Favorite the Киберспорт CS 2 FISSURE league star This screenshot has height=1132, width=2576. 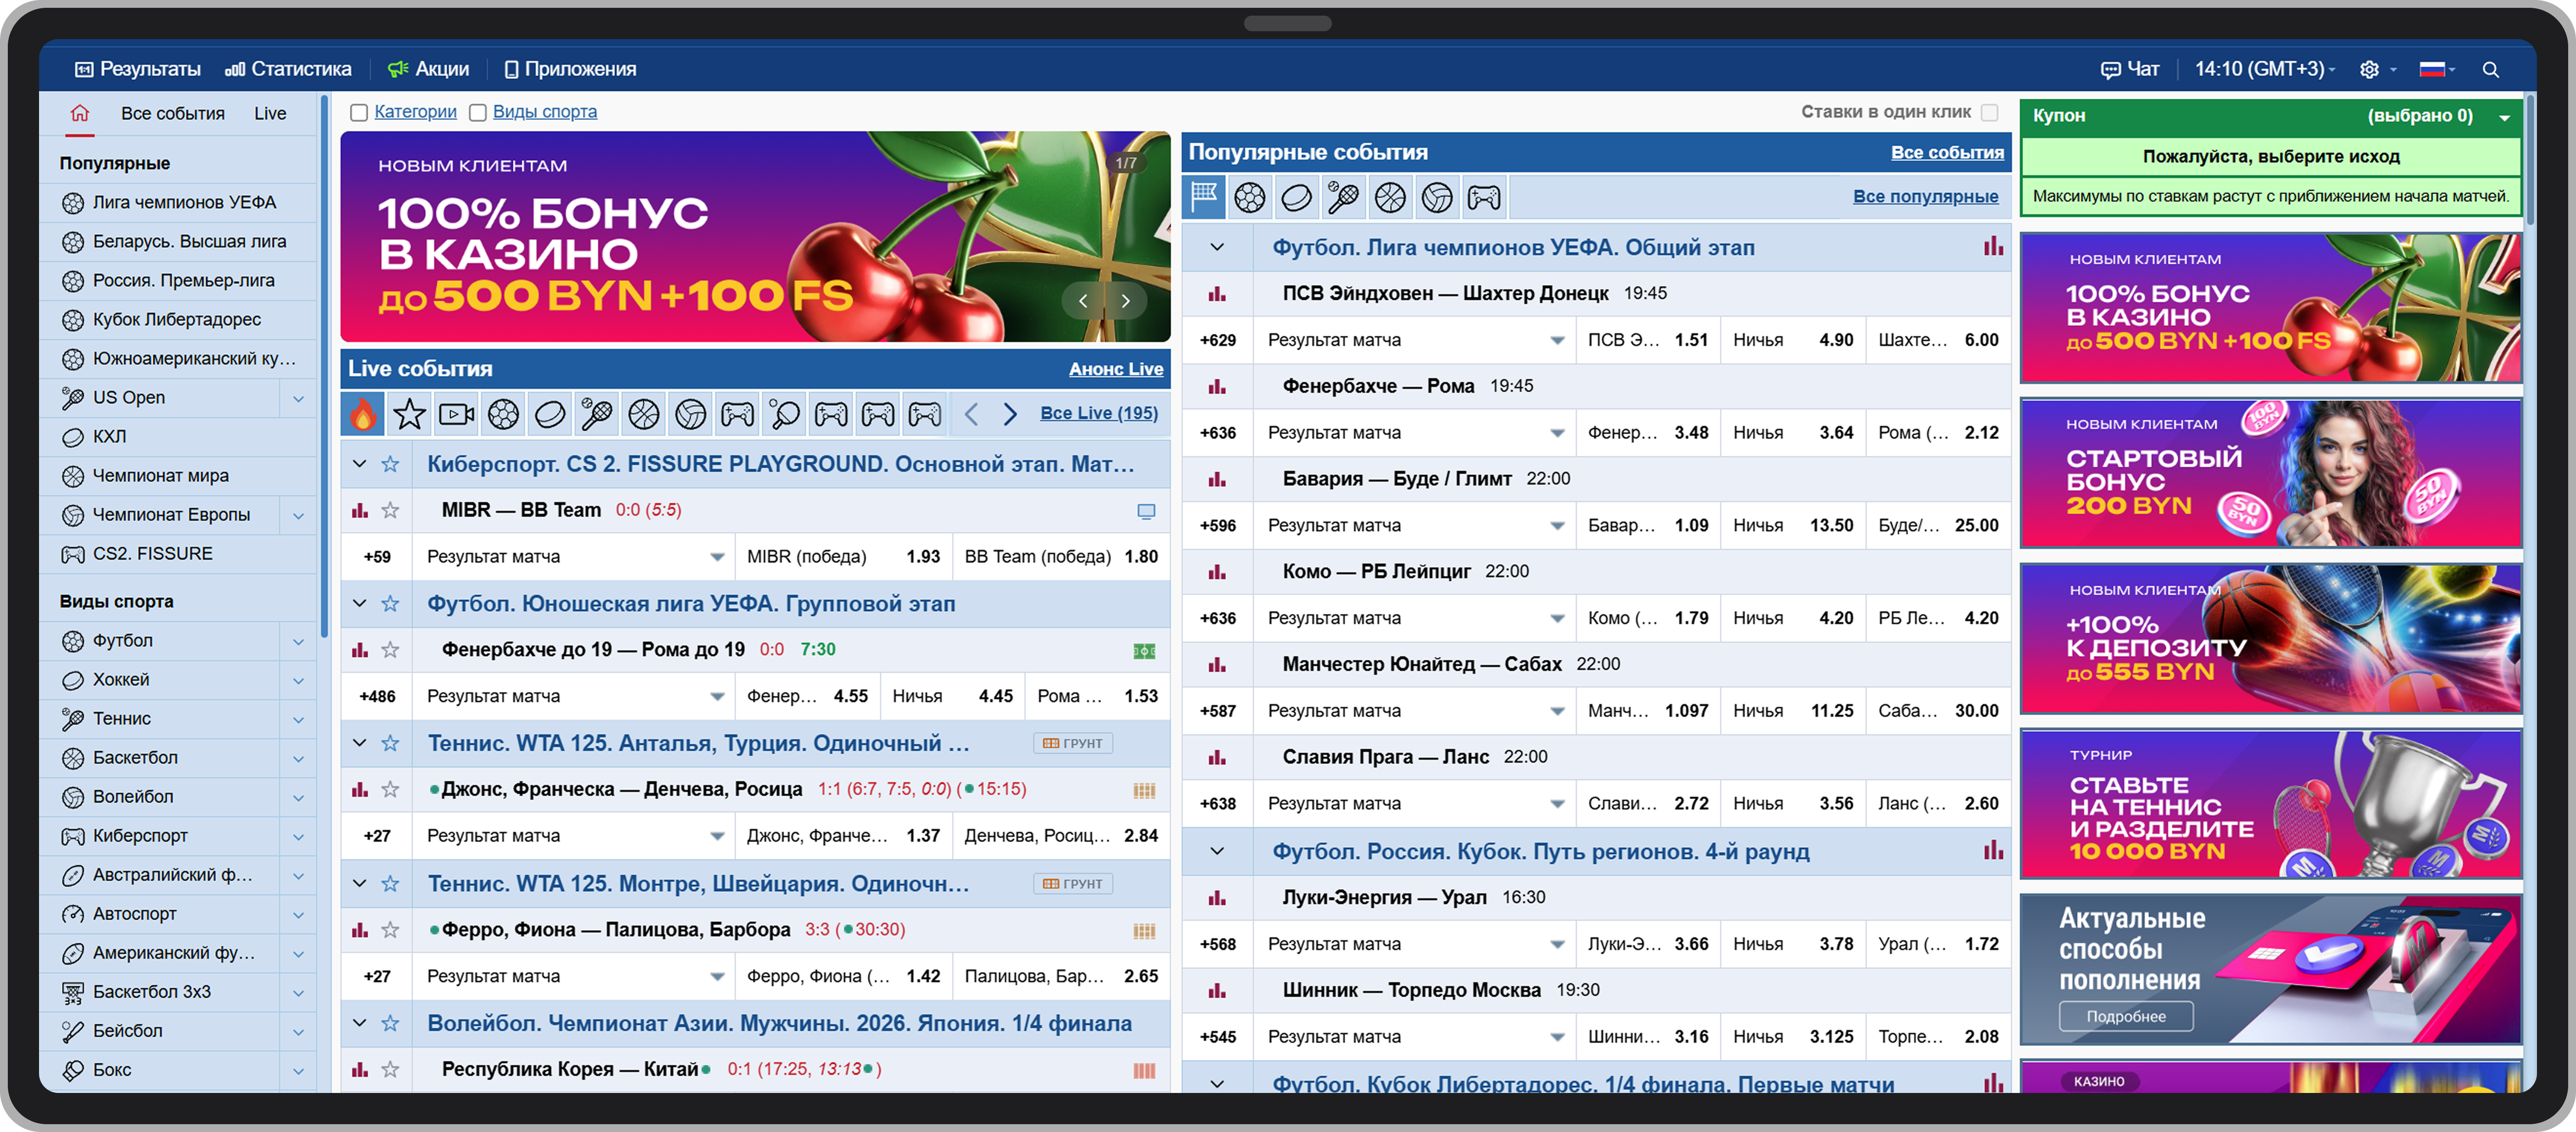[x=390, y=464]
